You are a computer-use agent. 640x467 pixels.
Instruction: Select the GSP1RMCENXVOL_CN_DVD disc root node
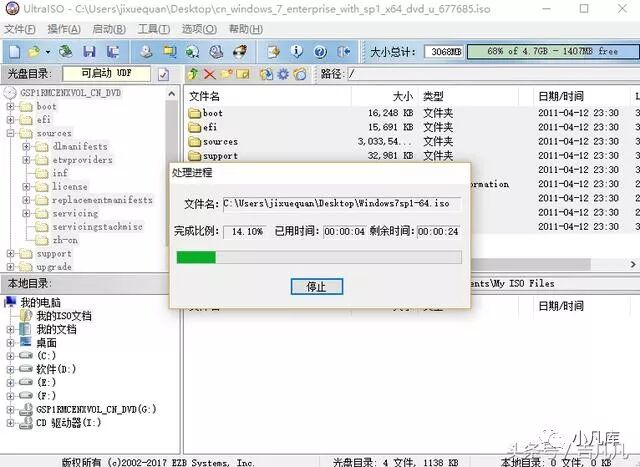point(71,93)
